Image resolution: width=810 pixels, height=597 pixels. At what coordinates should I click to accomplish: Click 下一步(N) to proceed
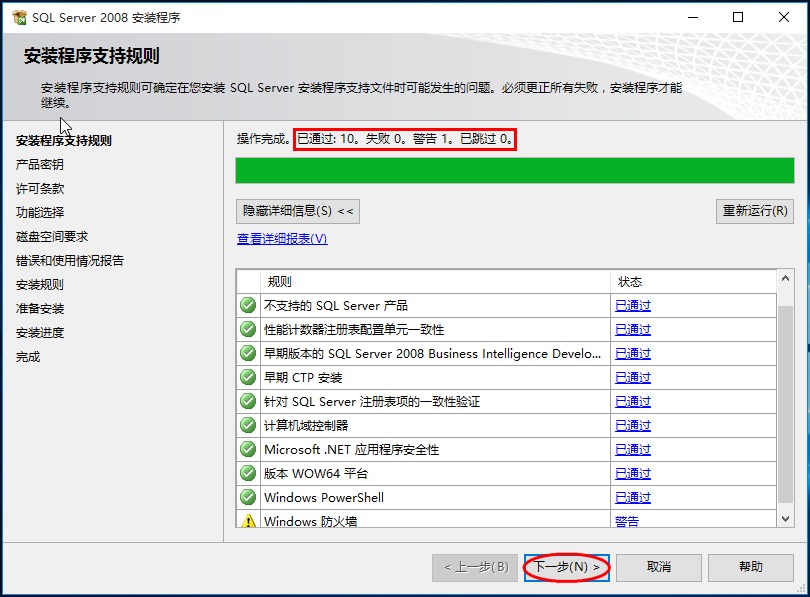[x=567, y=568]
